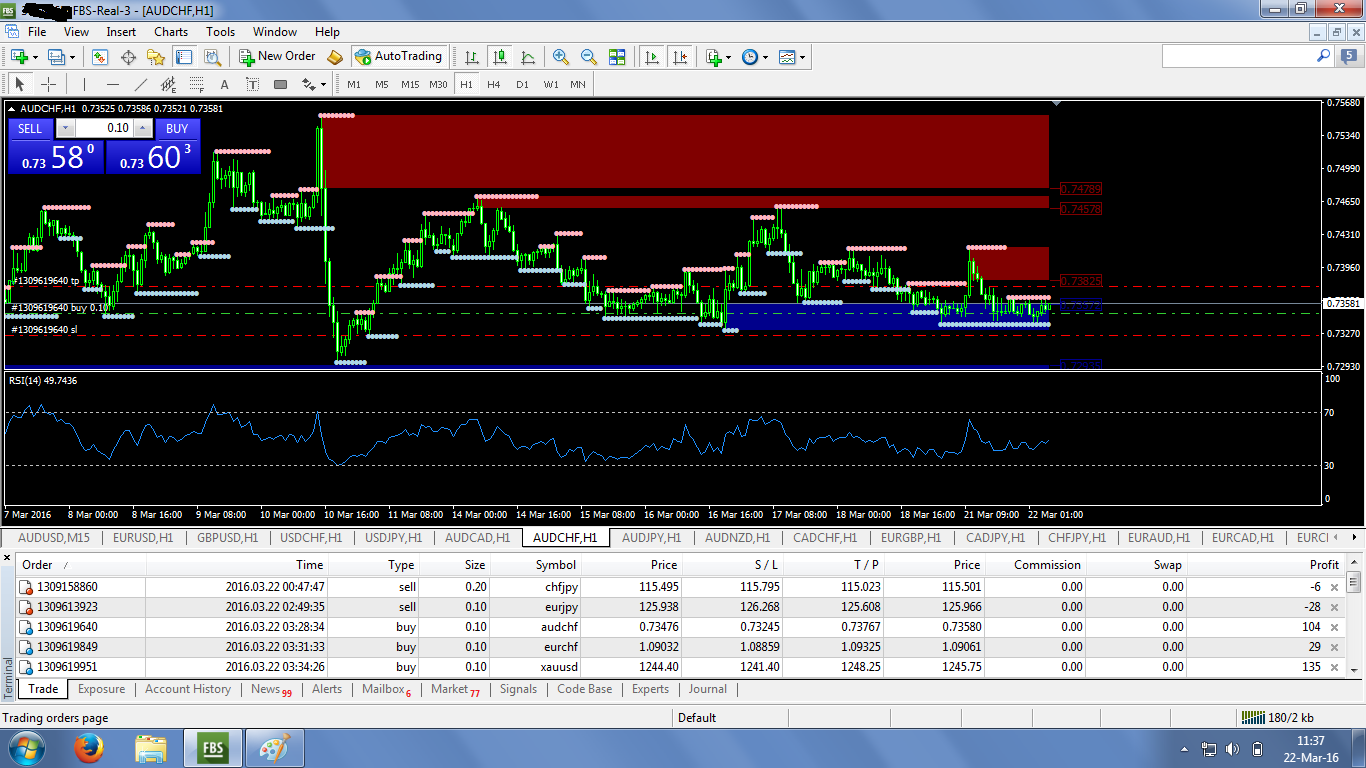Image resolution: width=1366 pixels, height=768 pixels.
Task: Open the Account History tab
Action: [188, 689]
